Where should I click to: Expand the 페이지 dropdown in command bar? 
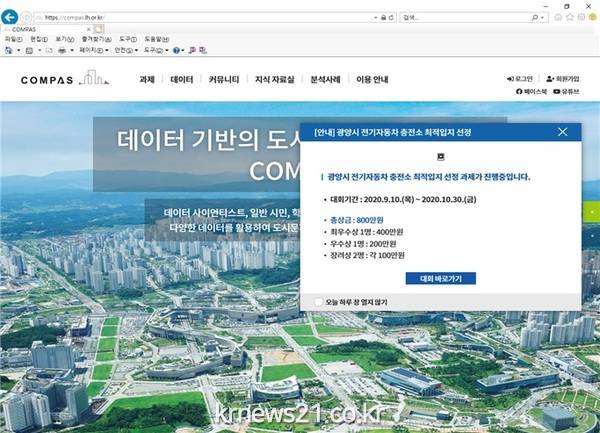pyautogui.click(x=93, y=49)
